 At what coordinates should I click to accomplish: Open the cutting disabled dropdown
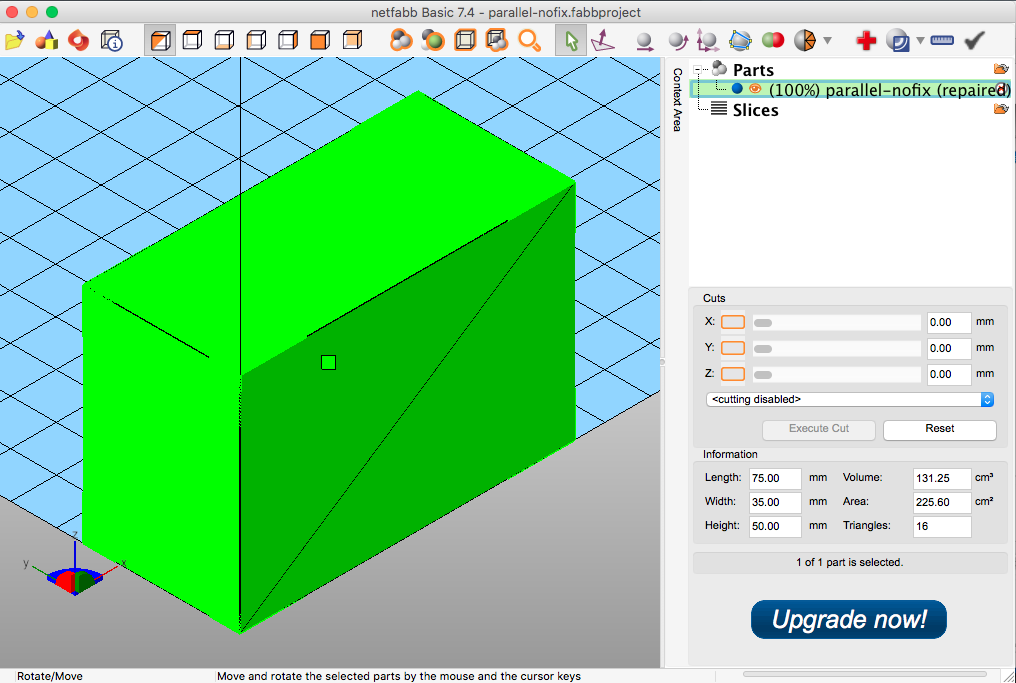[849, 399]
